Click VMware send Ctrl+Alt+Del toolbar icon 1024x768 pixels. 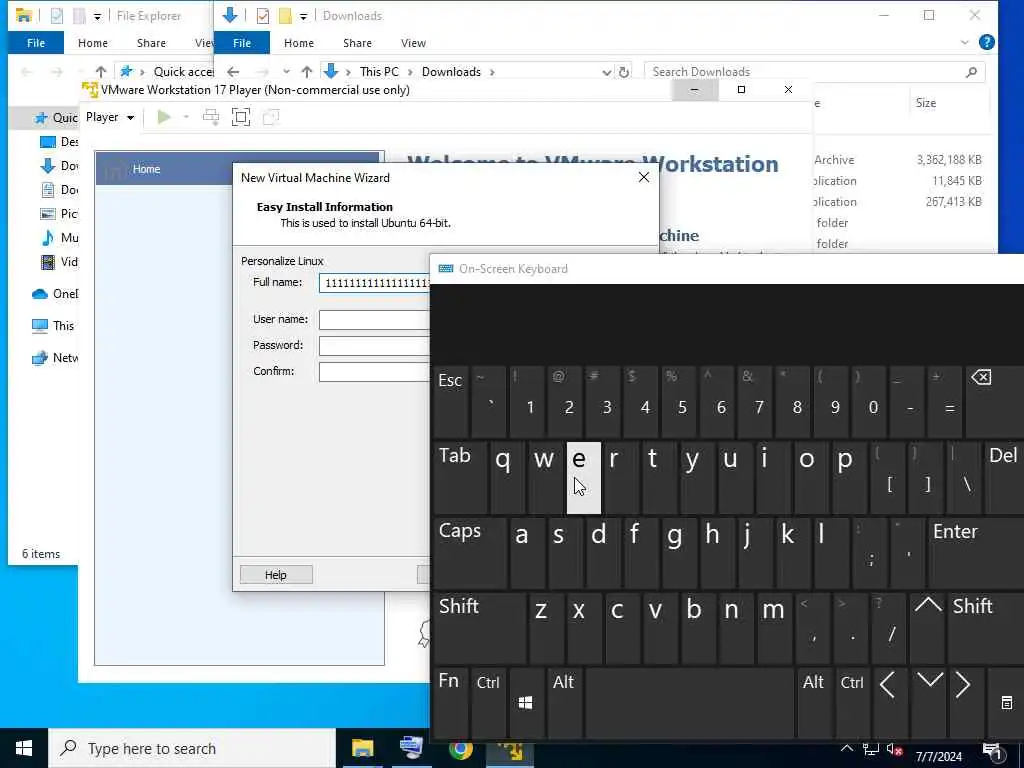(211, 117)
